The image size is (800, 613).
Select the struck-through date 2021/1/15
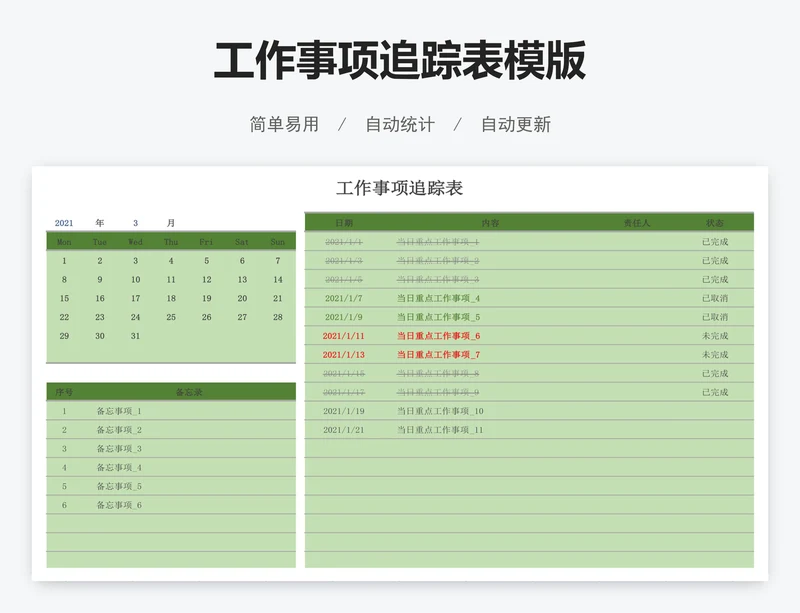pyautogui.click(x=343, y=374)
